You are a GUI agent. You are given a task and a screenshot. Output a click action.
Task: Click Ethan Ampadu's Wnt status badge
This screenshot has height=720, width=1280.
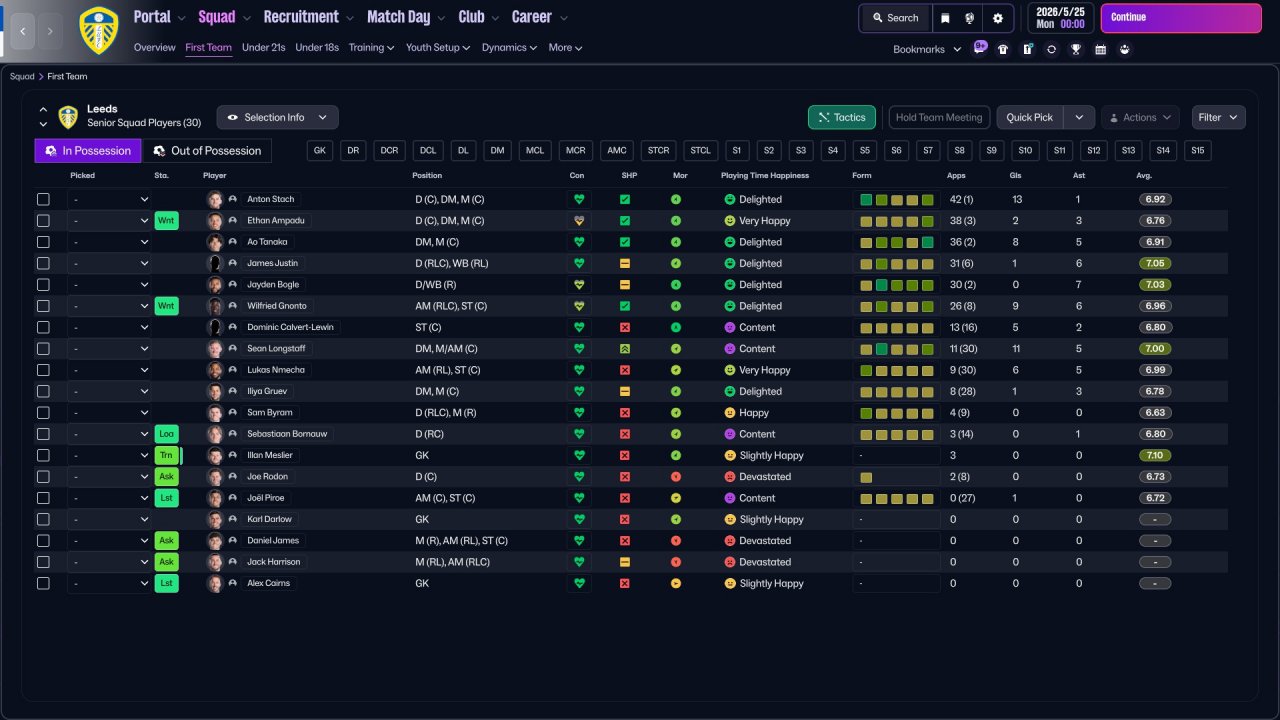click(166, 220)
